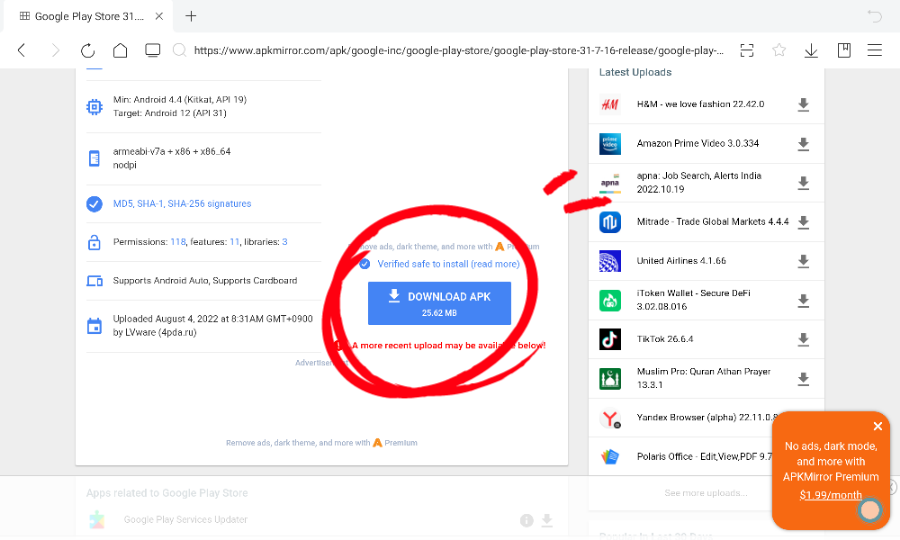Click the Android Auto devices icon

pyautogui.click(x=94, y=281)
